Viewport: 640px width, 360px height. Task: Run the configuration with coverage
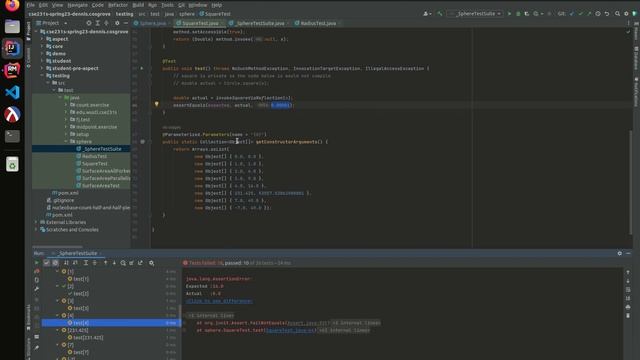coord(527,13)
